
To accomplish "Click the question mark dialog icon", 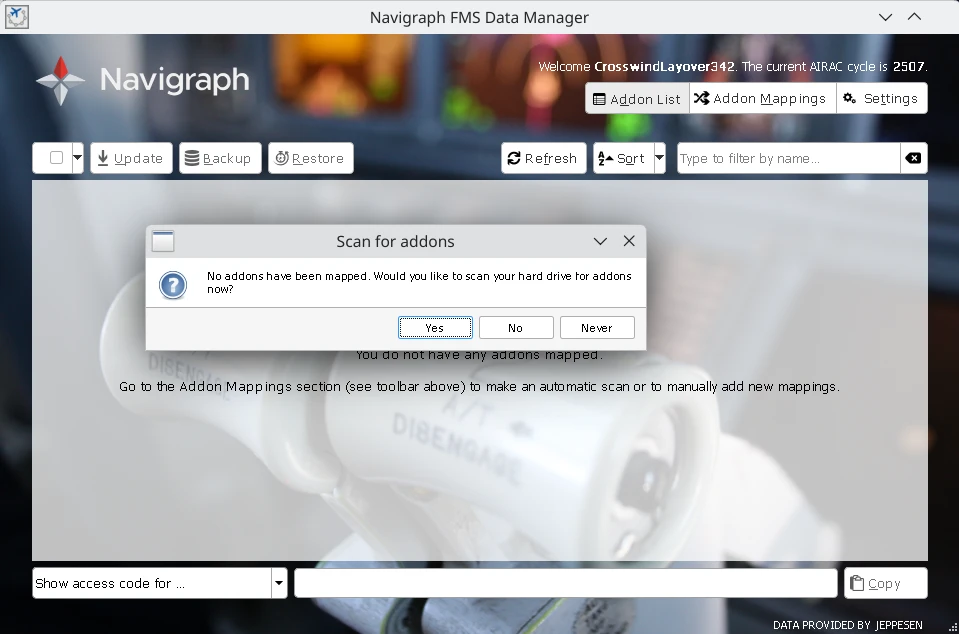I will (173, 284).
